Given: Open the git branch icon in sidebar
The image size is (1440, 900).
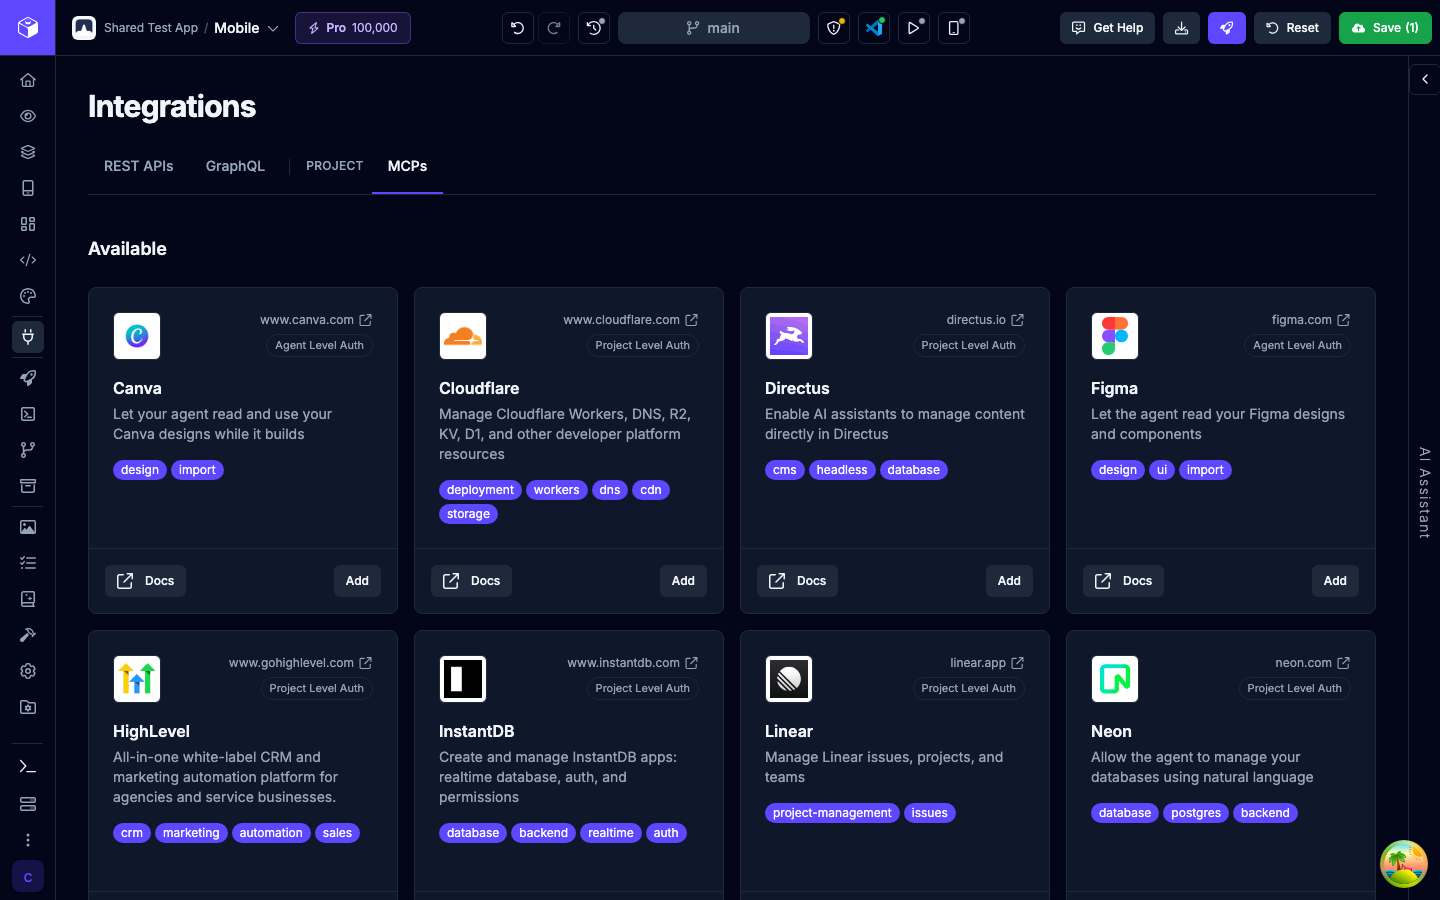Looking at the screenshot, I should click(x=28, y=450).
